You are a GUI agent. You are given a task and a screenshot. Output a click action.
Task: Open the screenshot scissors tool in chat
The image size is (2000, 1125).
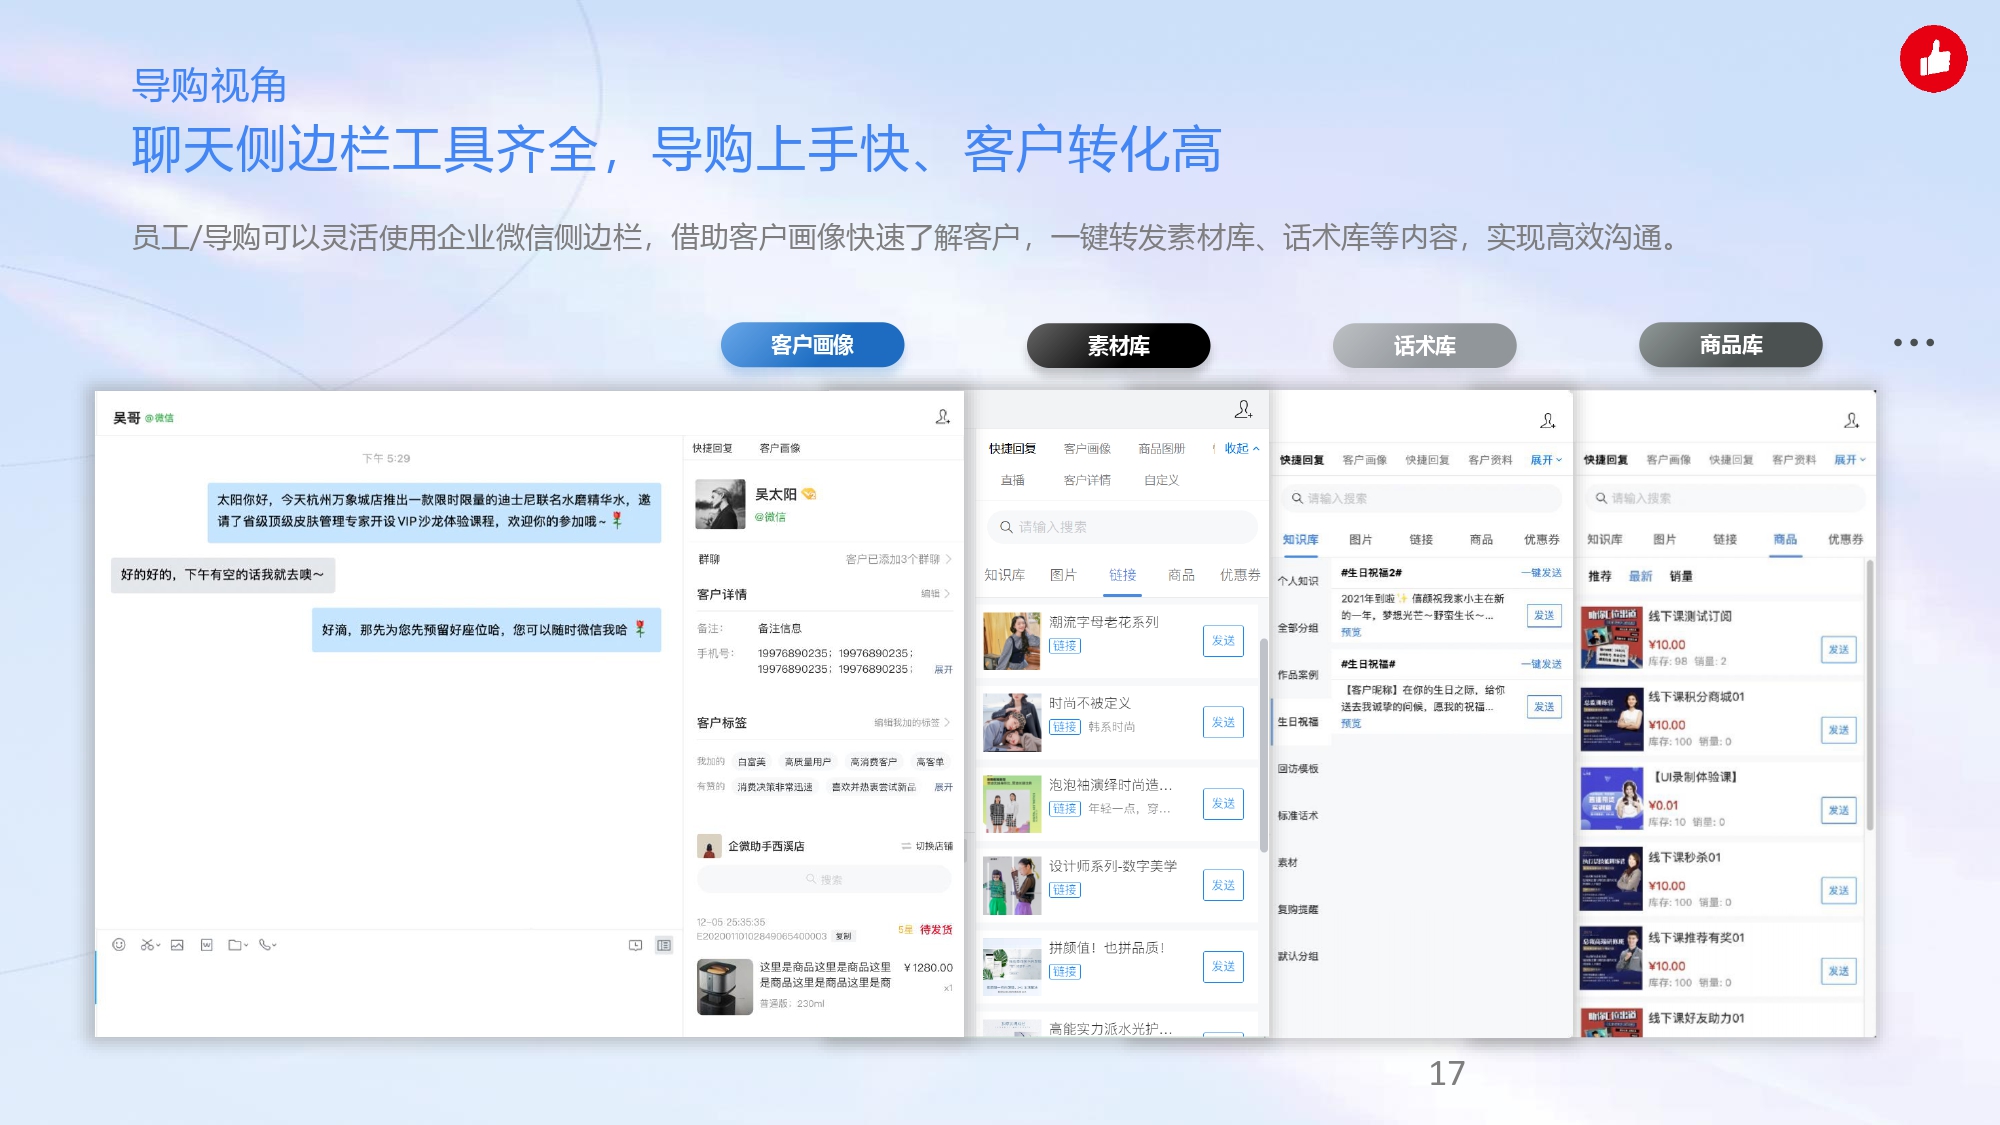[147, 944]
